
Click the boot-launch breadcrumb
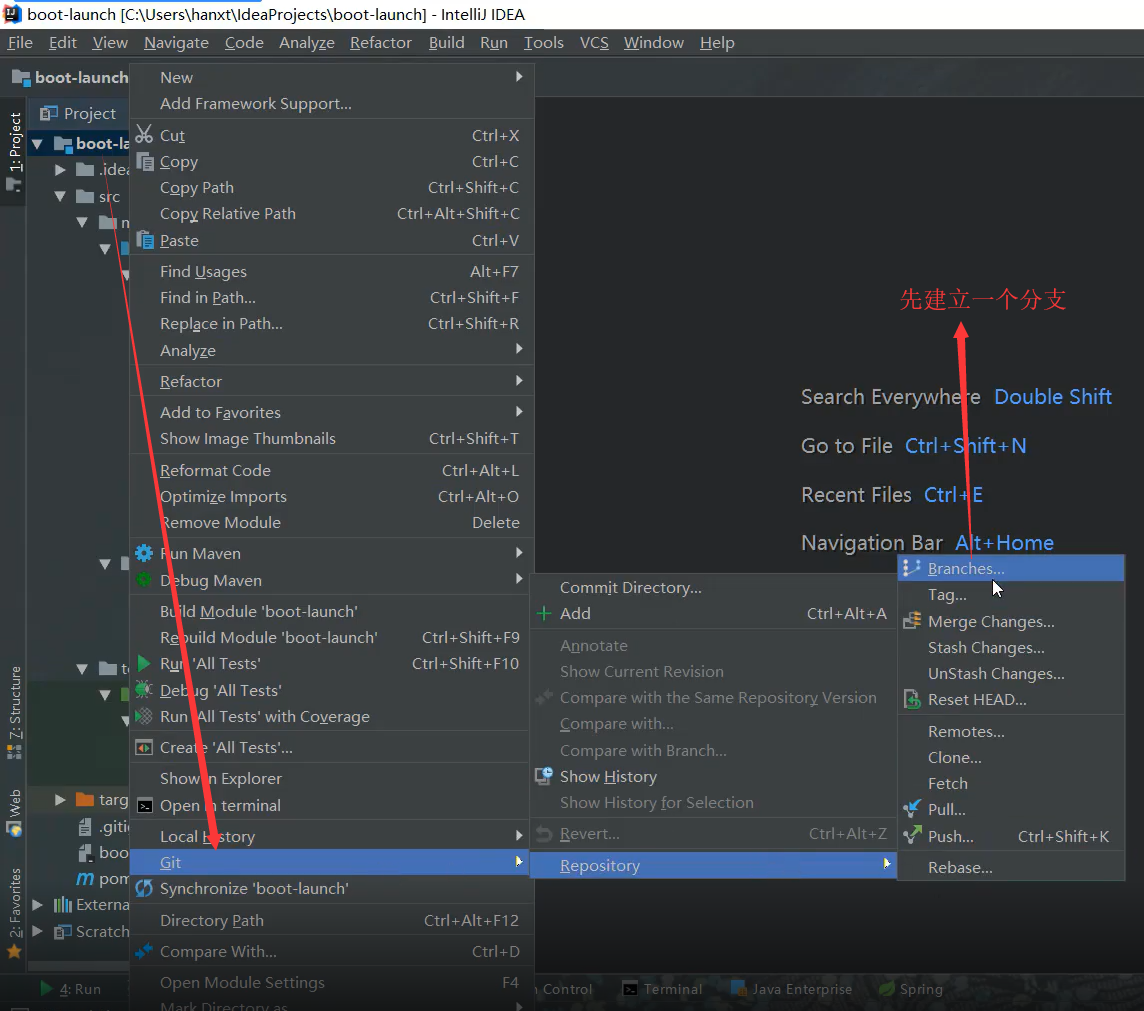coord(71,77)
